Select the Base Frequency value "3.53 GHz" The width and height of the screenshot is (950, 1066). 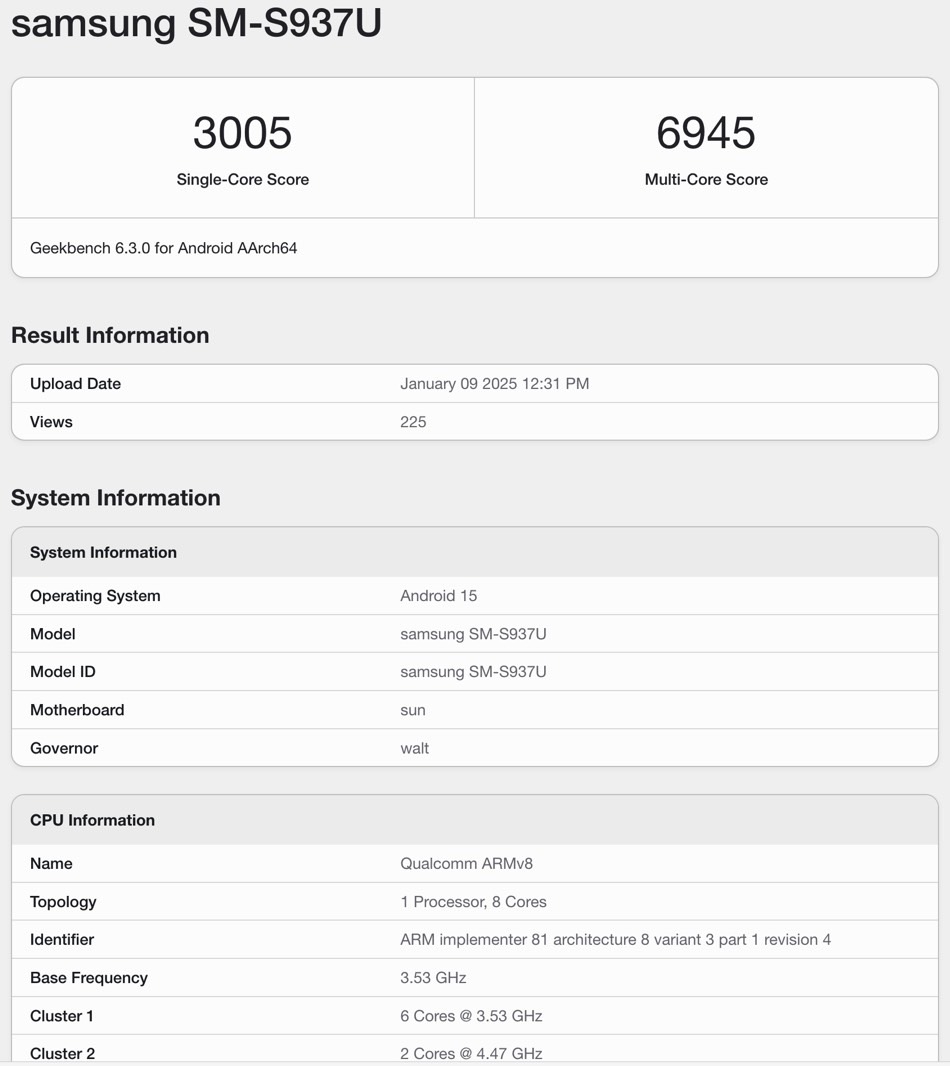[x=433, y=978]
